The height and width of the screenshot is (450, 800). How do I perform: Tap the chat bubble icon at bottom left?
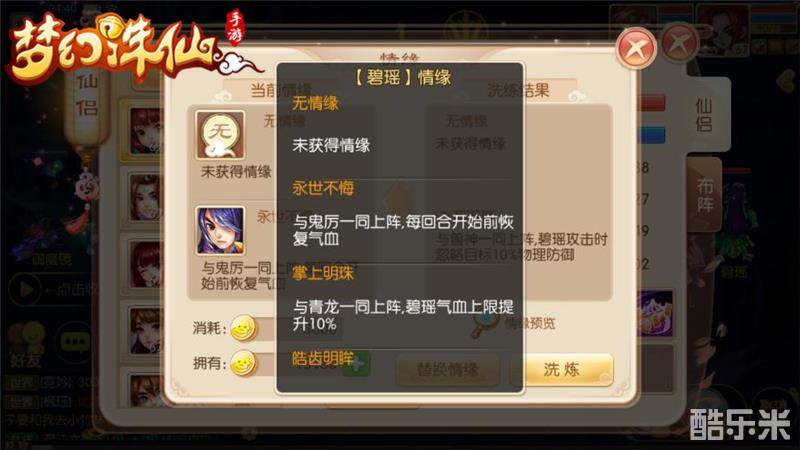(x=76, y=341)
